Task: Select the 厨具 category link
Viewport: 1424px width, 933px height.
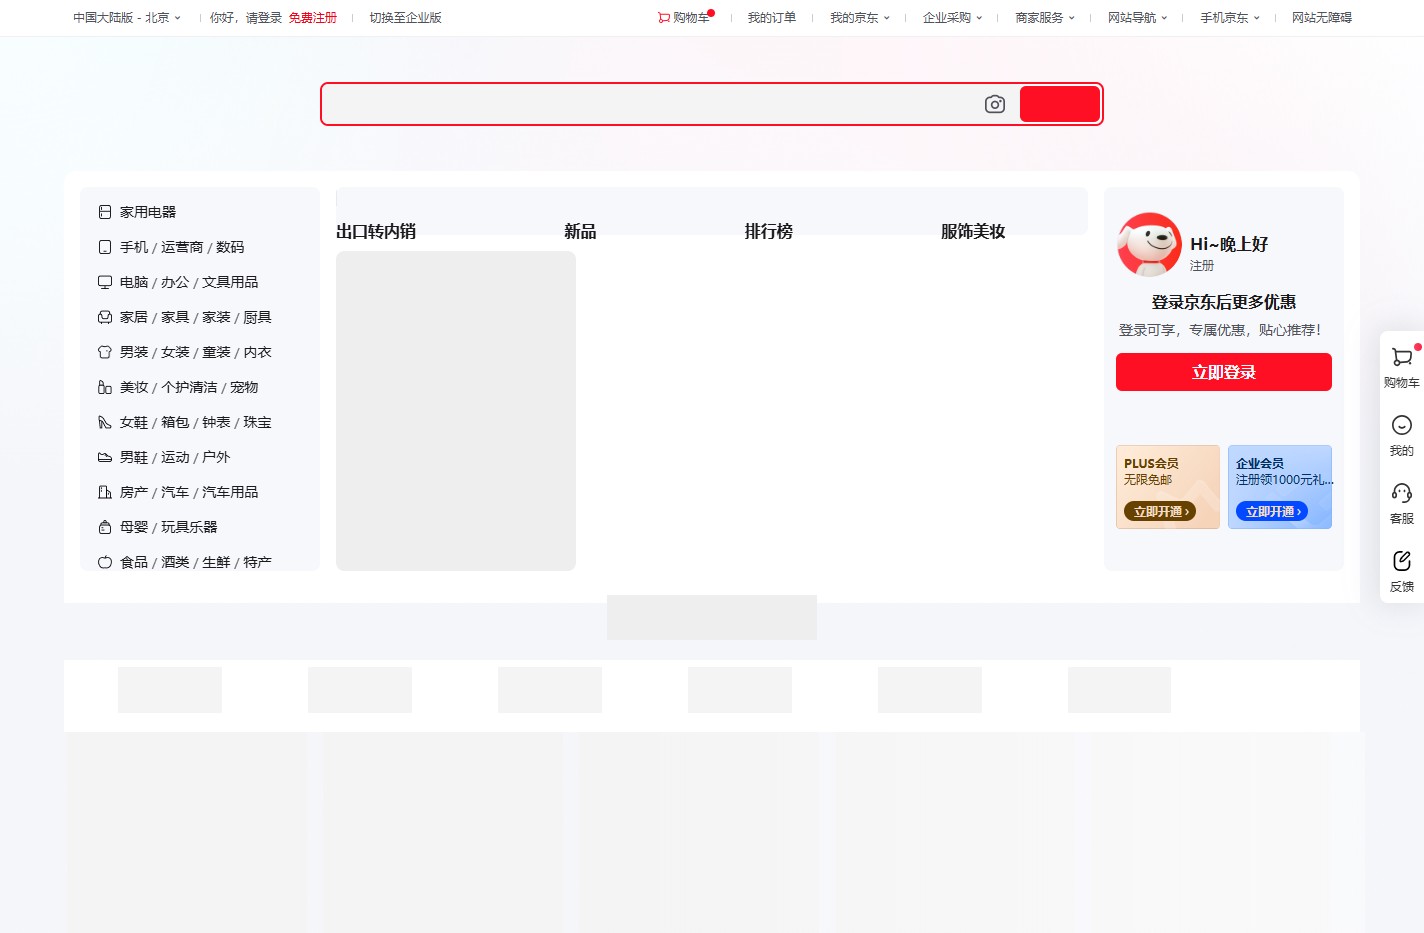Action: [x=257, y=317]
